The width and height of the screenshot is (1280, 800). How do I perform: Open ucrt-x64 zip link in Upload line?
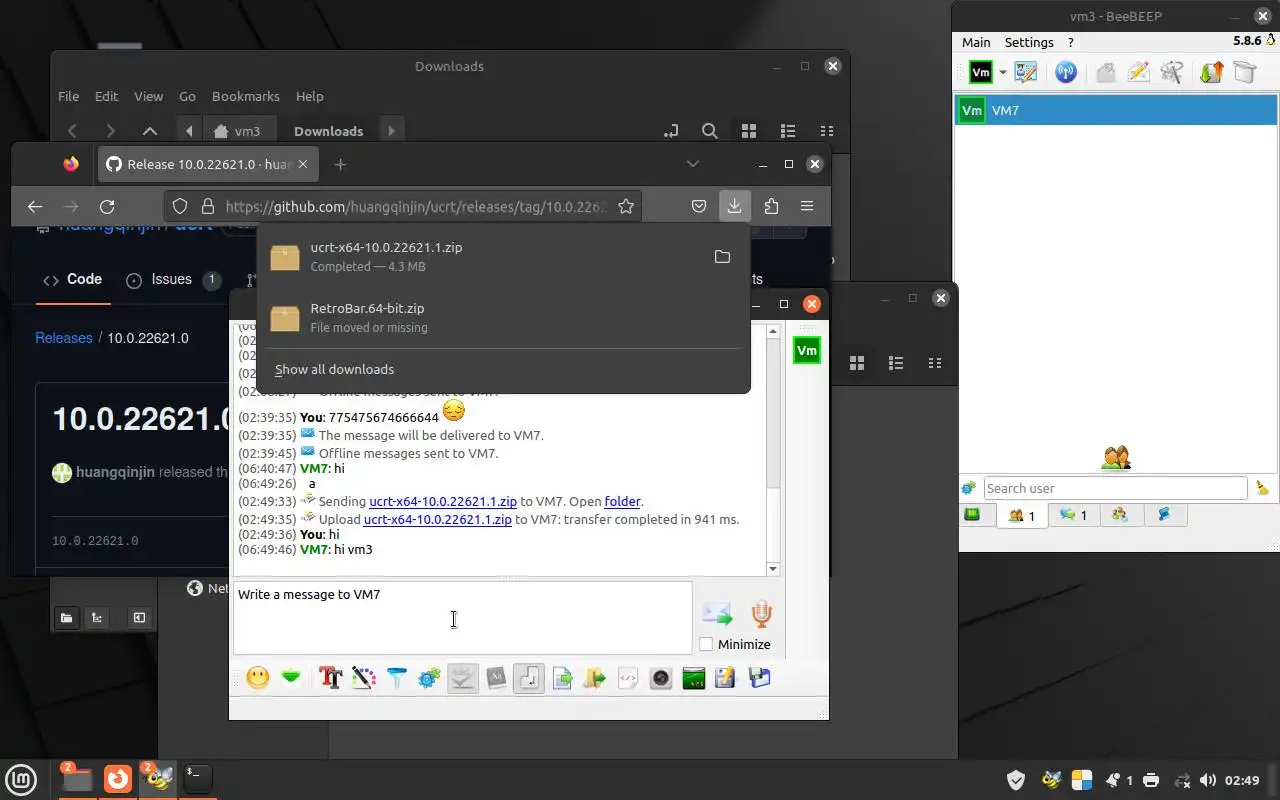coord(437,519)
